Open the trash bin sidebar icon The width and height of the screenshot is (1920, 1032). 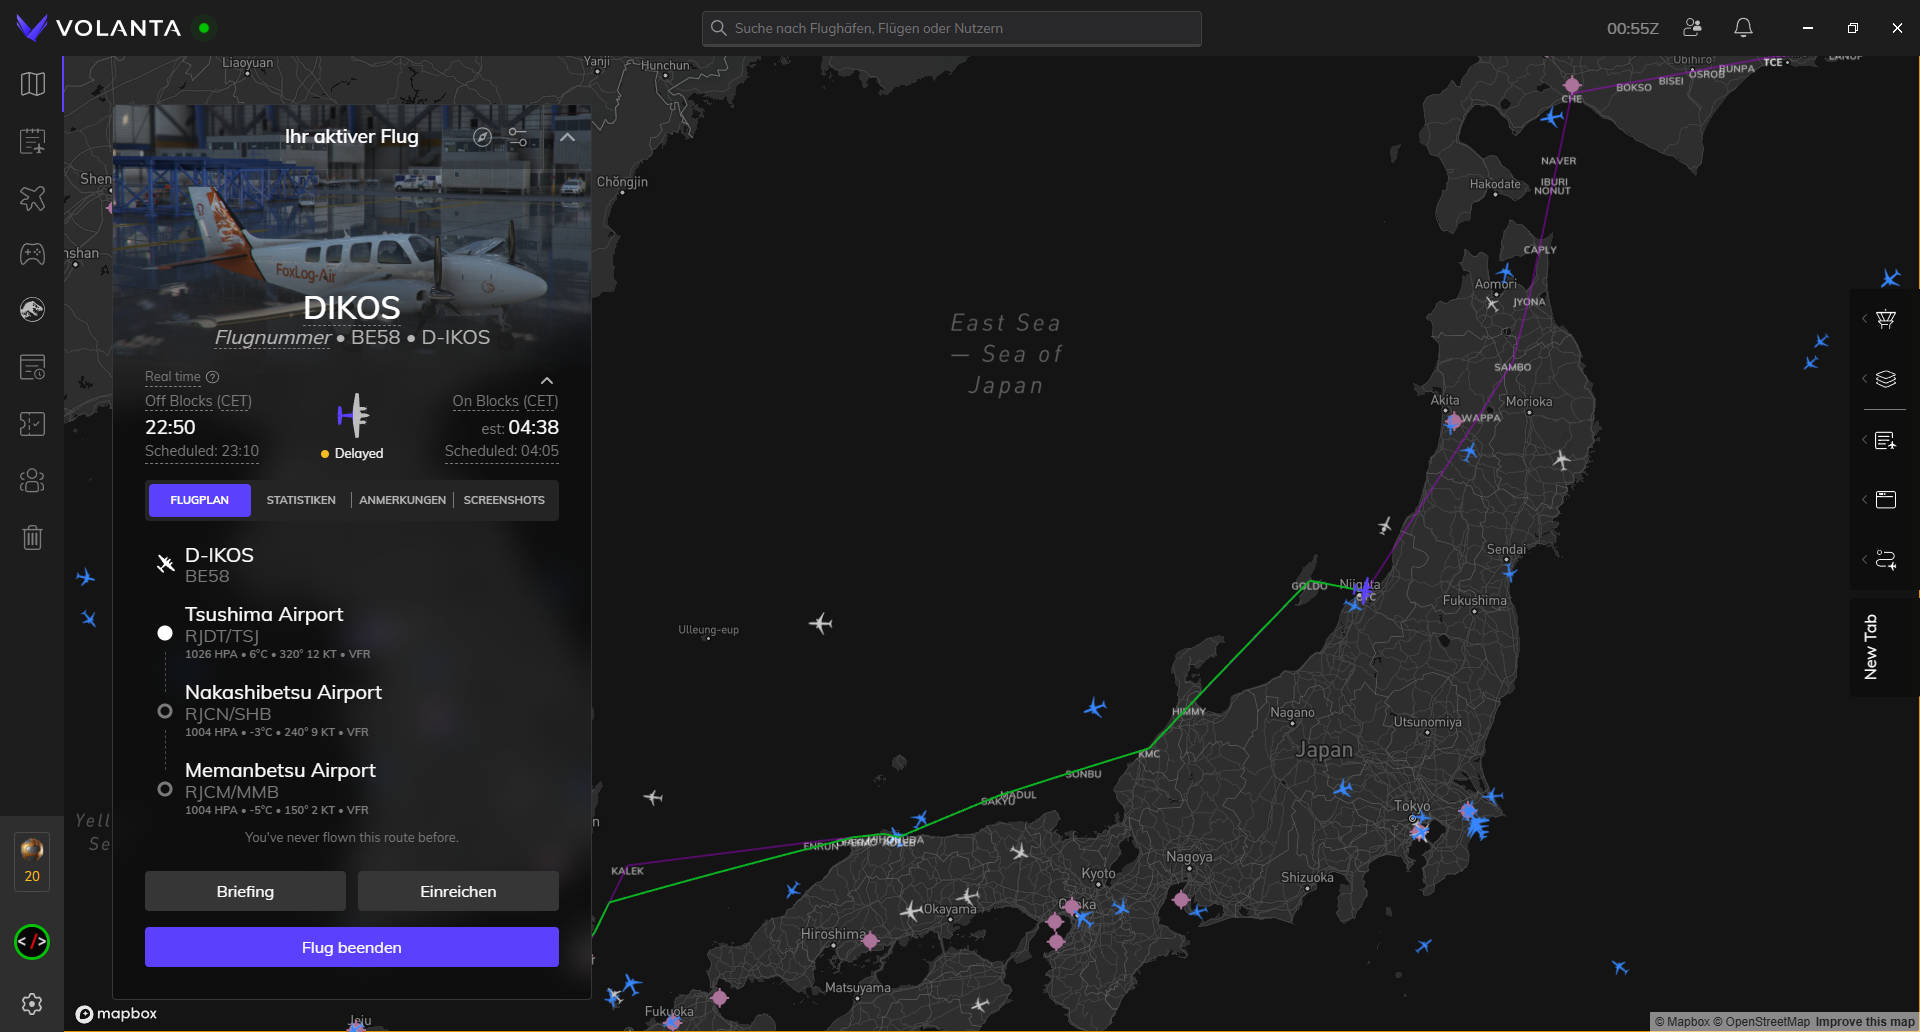(x=33, y=538)
